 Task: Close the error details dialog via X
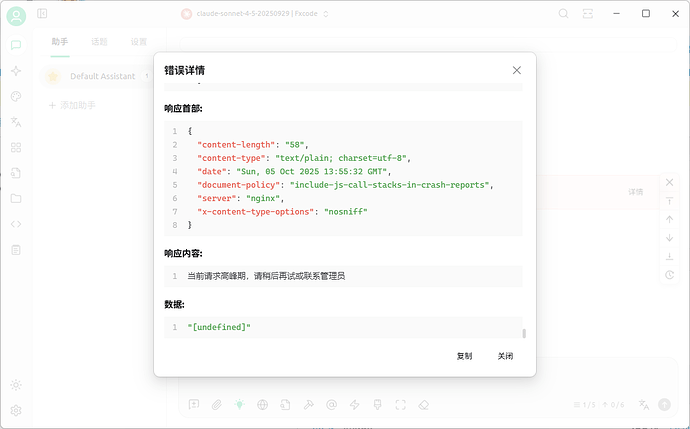pyautogui.click(x=517, y=70)
